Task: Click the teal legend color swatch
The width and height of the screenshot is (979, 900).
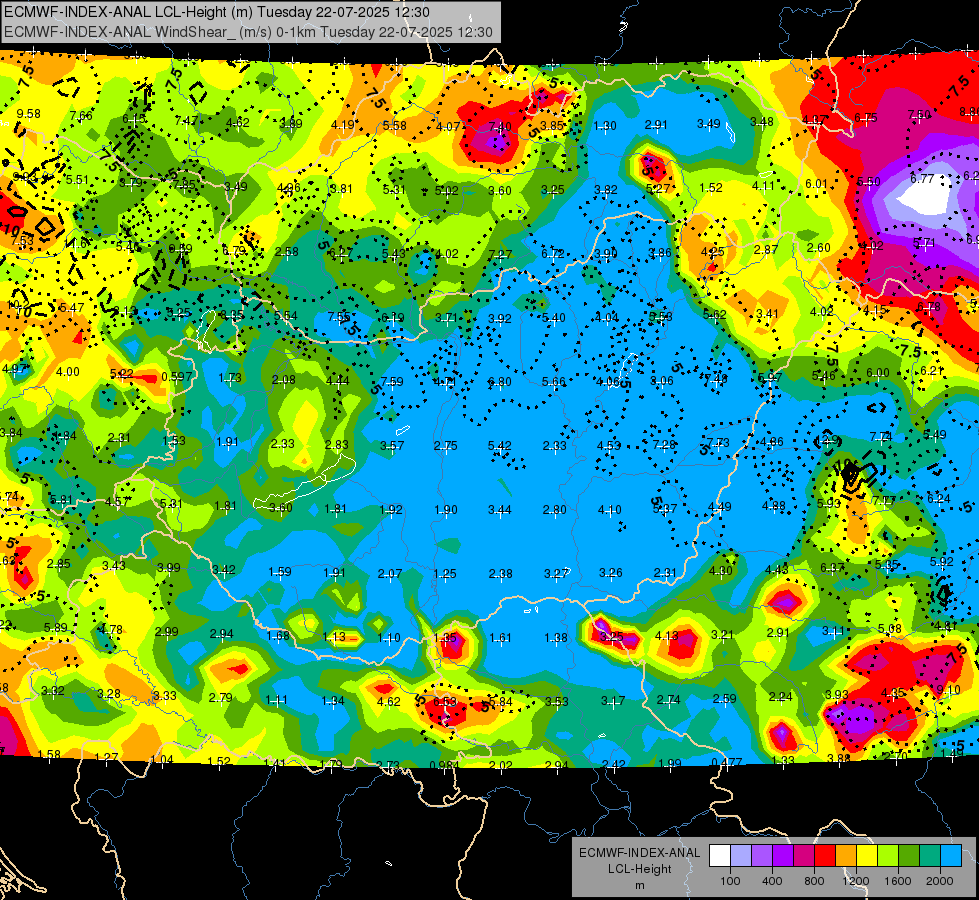Action: pos(930,856)
